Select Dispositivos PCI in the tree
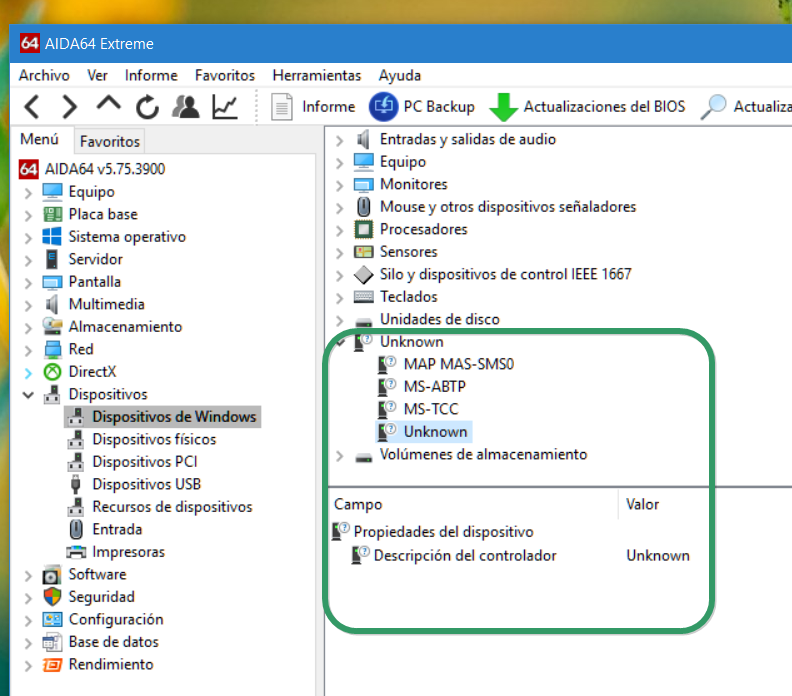The width and height of the screenshot is (792, 696). click(144, 462)
